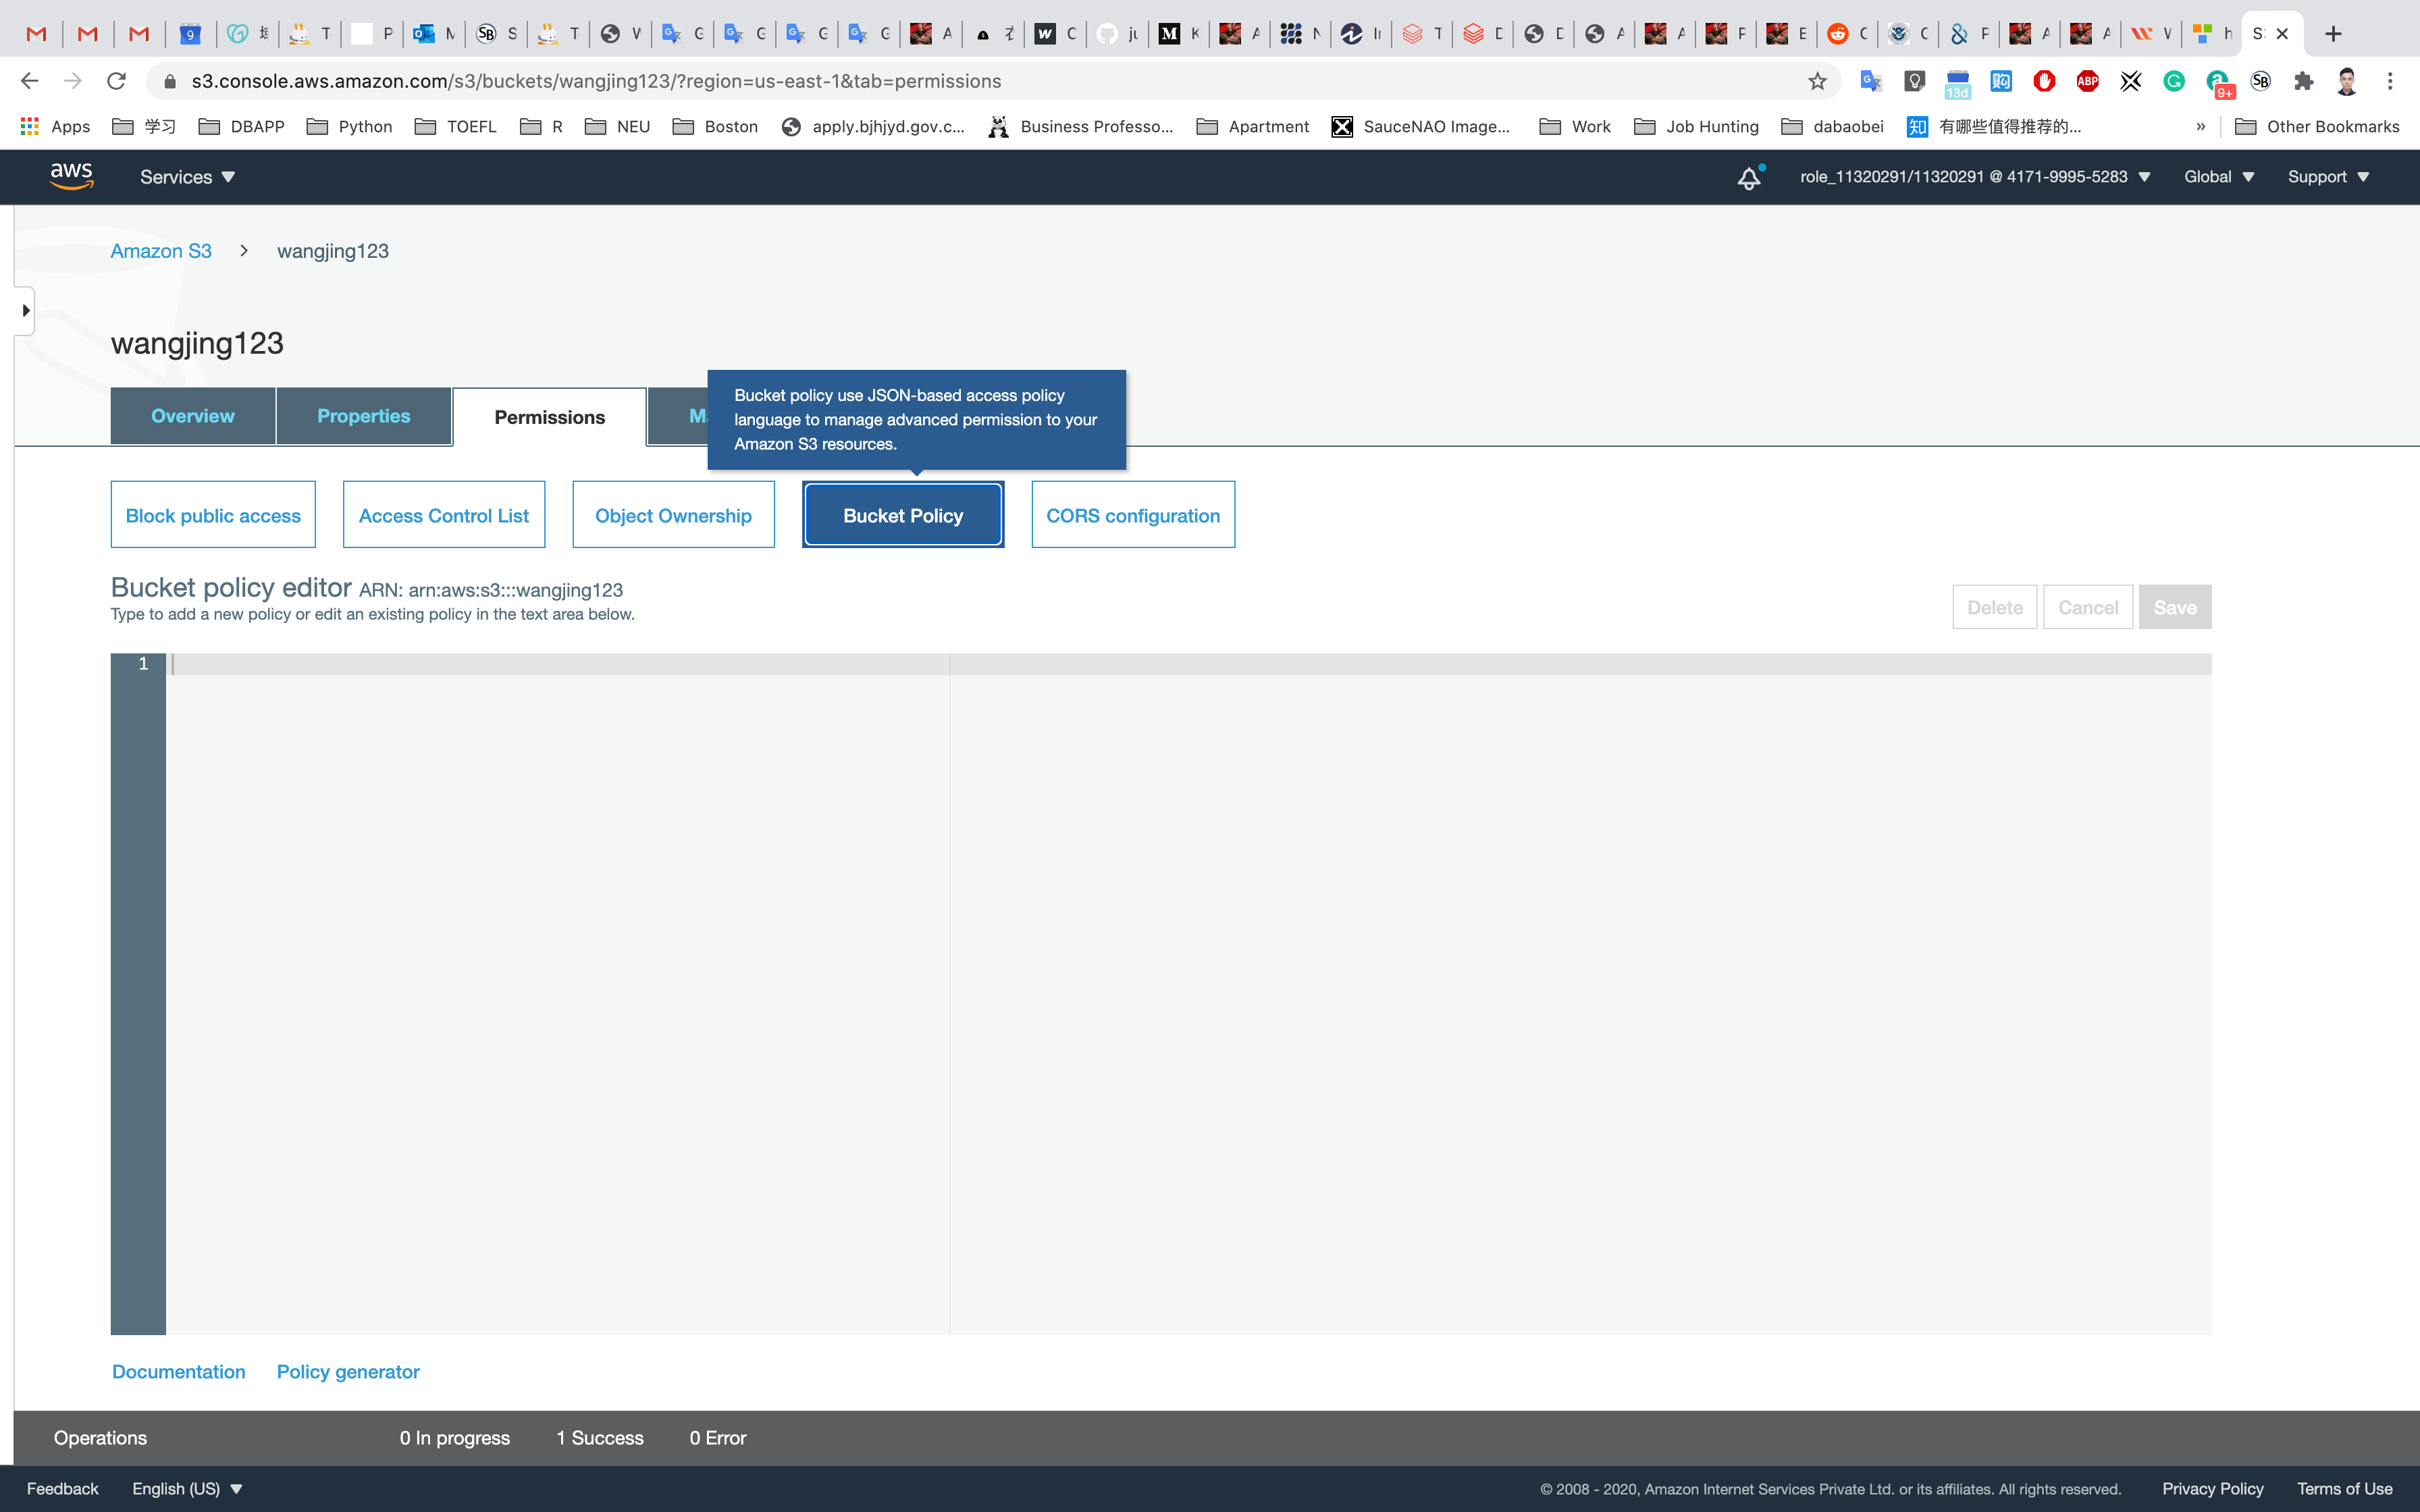Click the bookmark star icon
The width and height of the screenshot is (2420, 1512).
pos(1817,81)
